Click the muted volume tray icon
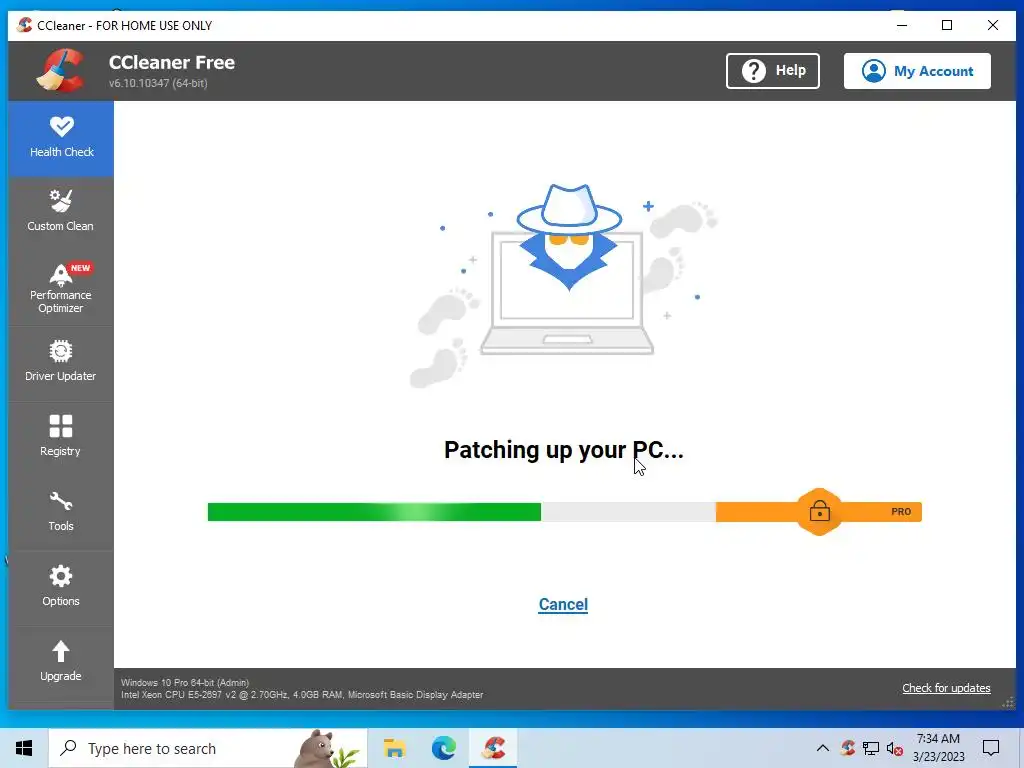Screen dimensions: 1024x768 tap(894, 748)
